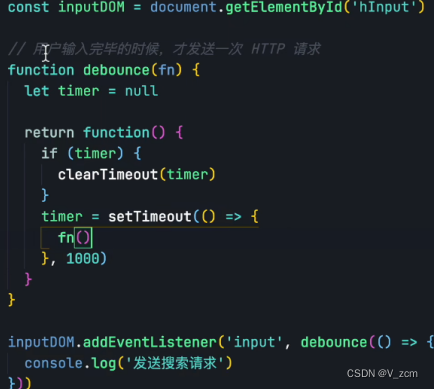The width and height of the screenshot is (434, 389).
Task: Click 'console' in the log statement
Action: tap(54, 363)
